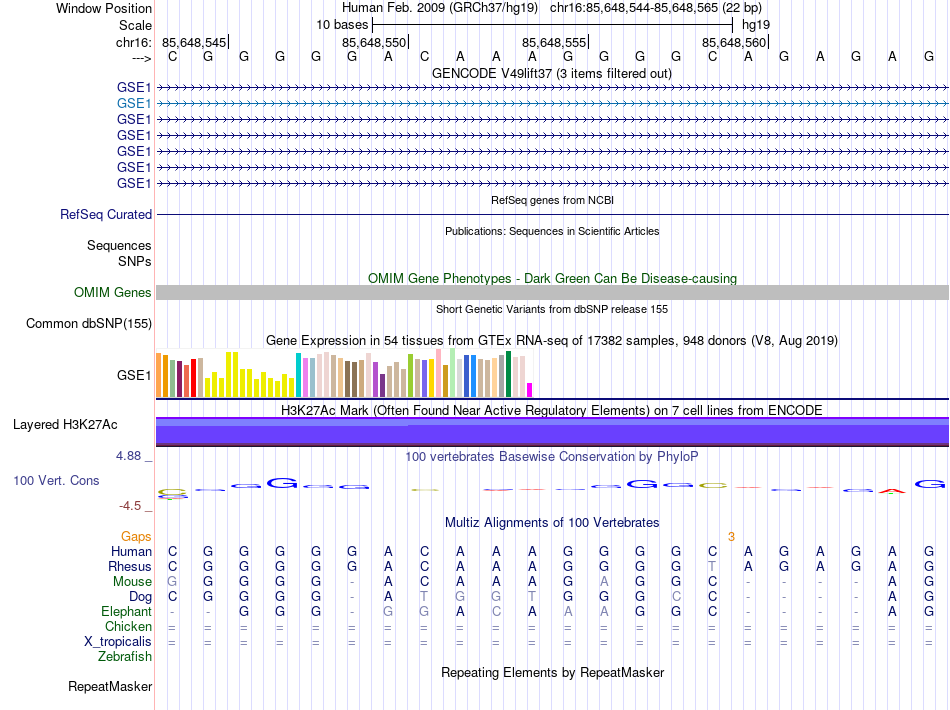This screenshot has height=710, width=950.
Task: Click the orange gap number 3 in Gaps row
Action: click(x=731, y=537)
